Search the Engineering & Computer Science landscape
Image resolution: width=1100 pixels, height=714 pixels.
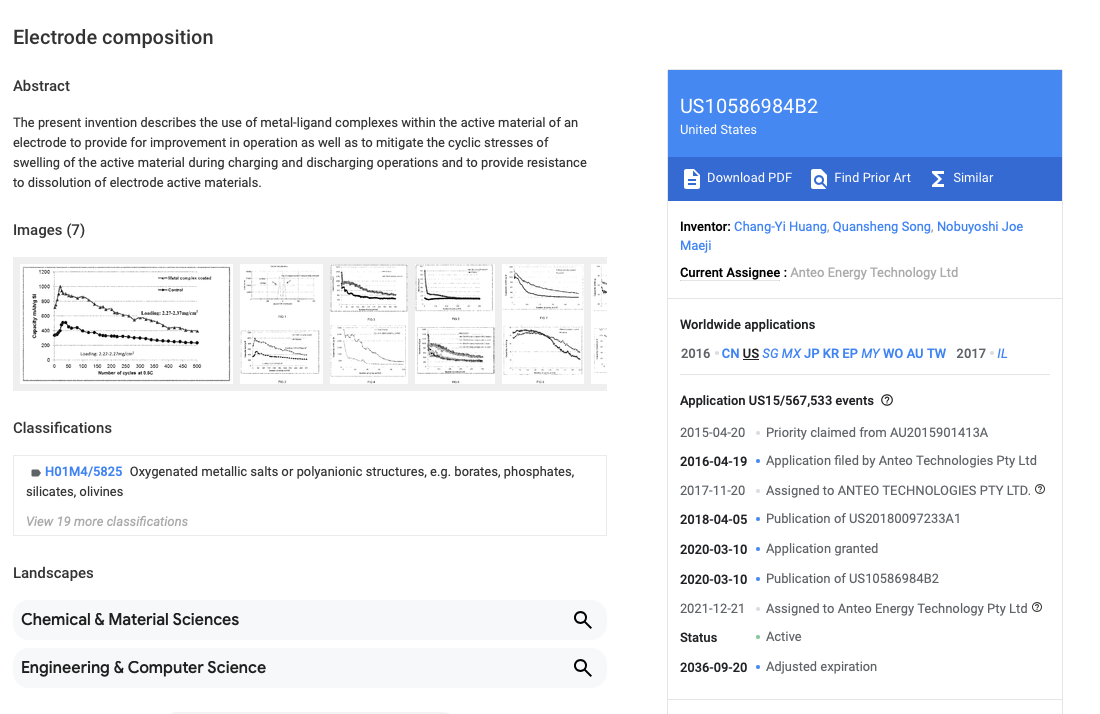point(582,668)
